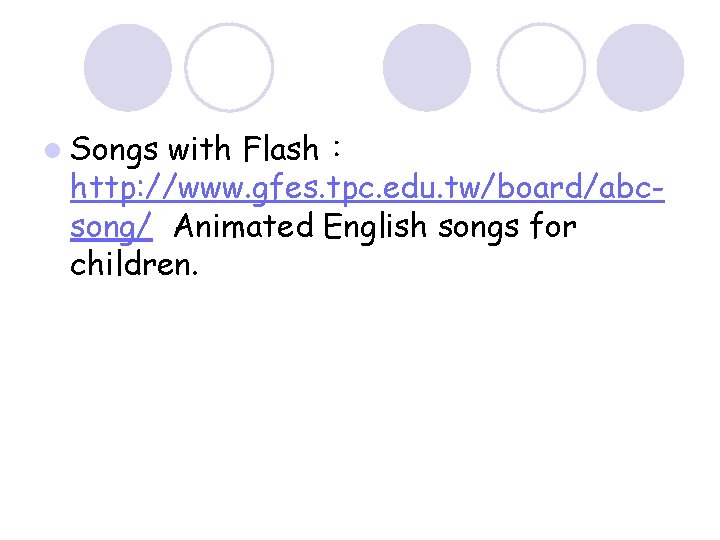
Task: Click the word "Songs" in heading
Action: (x=114, y=150)
